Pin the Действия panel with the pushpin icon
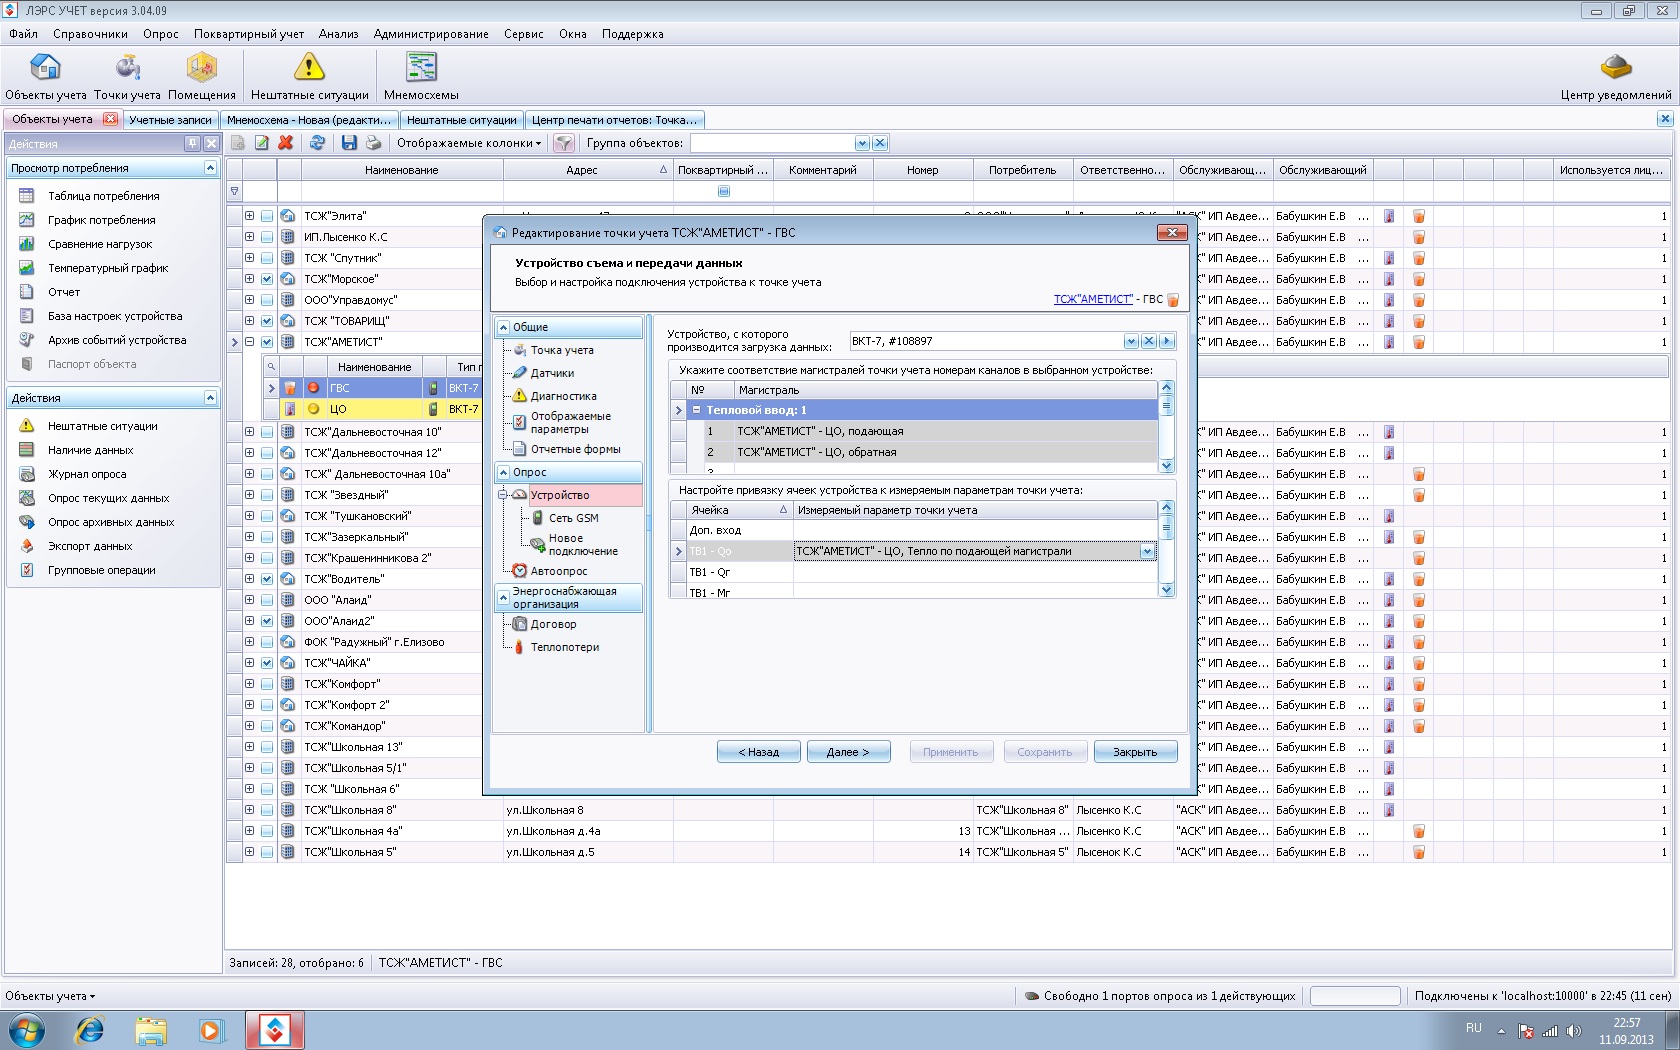 pos(192,143)
